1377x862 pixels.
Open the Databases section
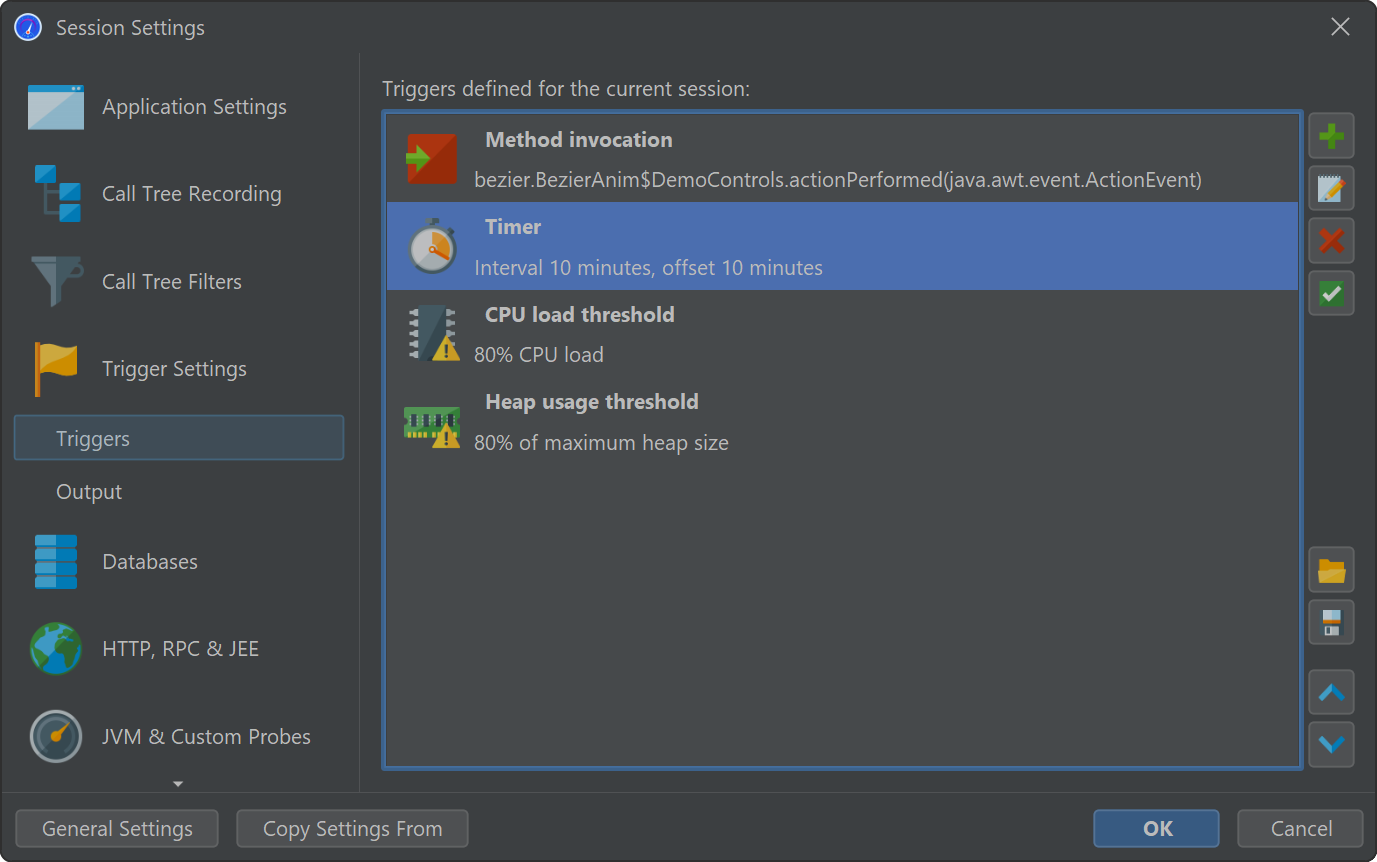click(150, 562)
